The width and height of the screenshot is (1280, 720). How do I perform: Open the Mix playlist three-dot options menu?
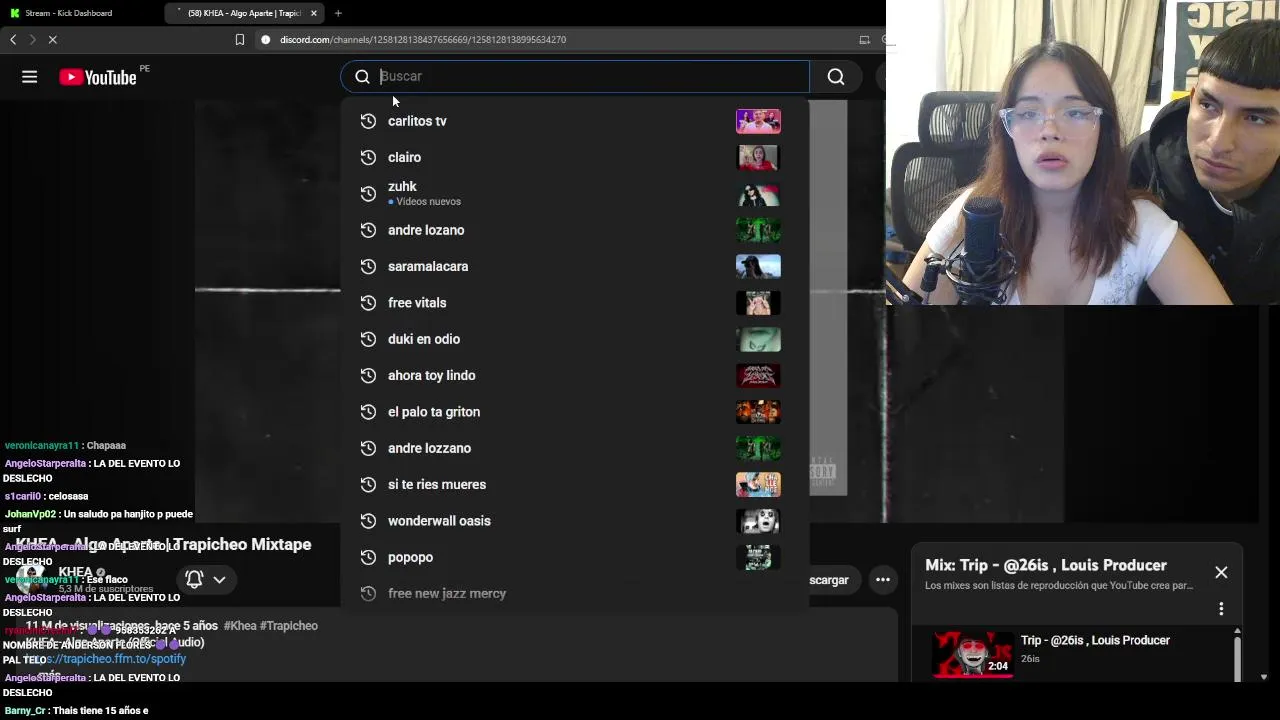tap(1221, 608)
